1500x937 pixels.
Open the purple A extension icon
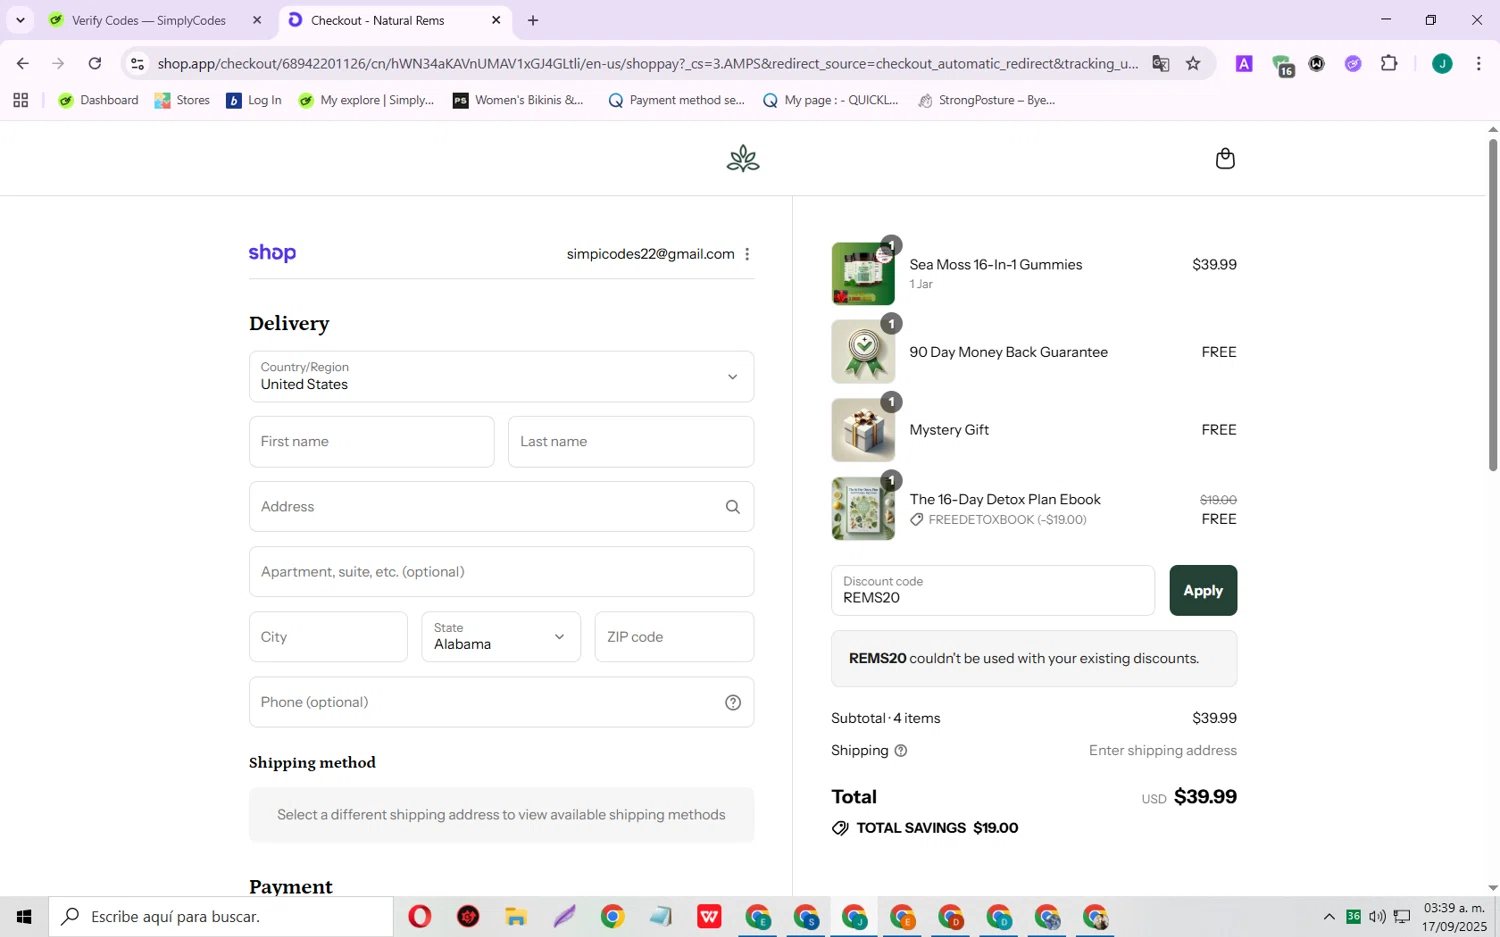coord(1244,64)
